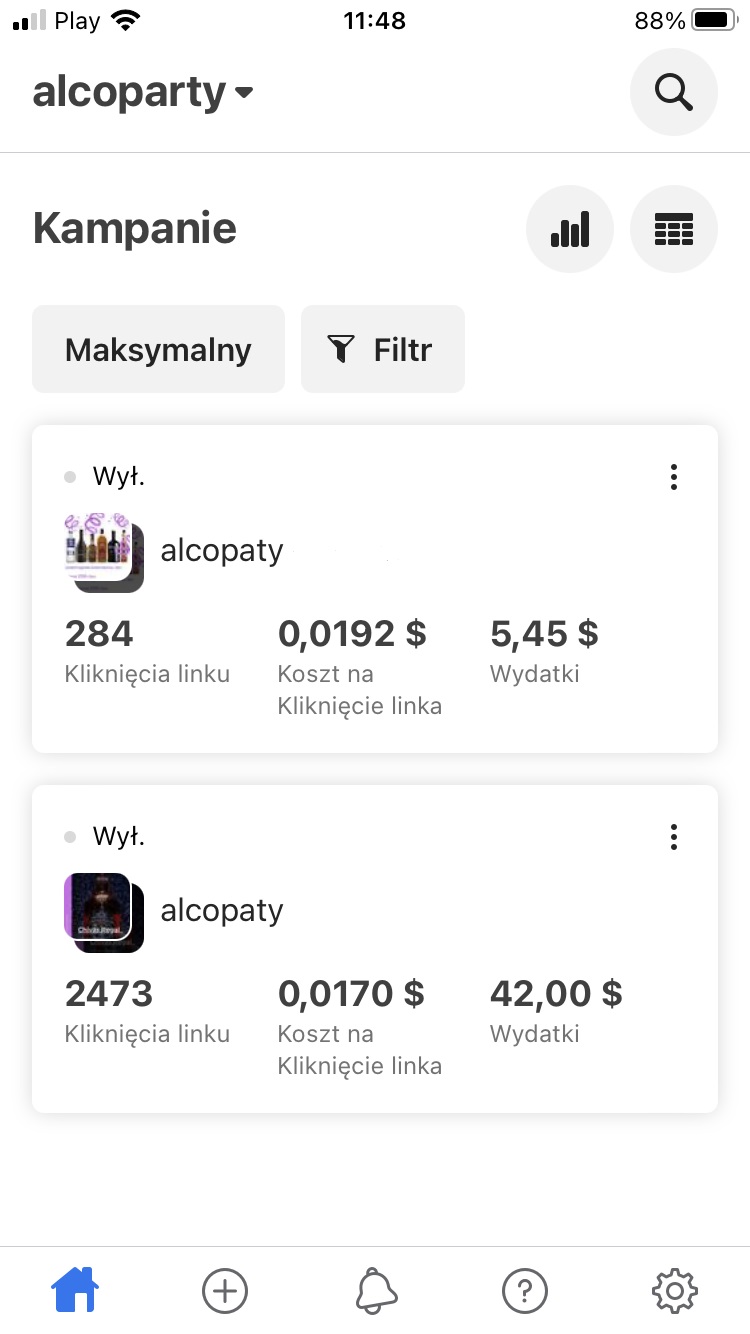Open options for the 2473-click campaign
The image size is (750, 1334).
pyautogui.click(x=674, y=837)
